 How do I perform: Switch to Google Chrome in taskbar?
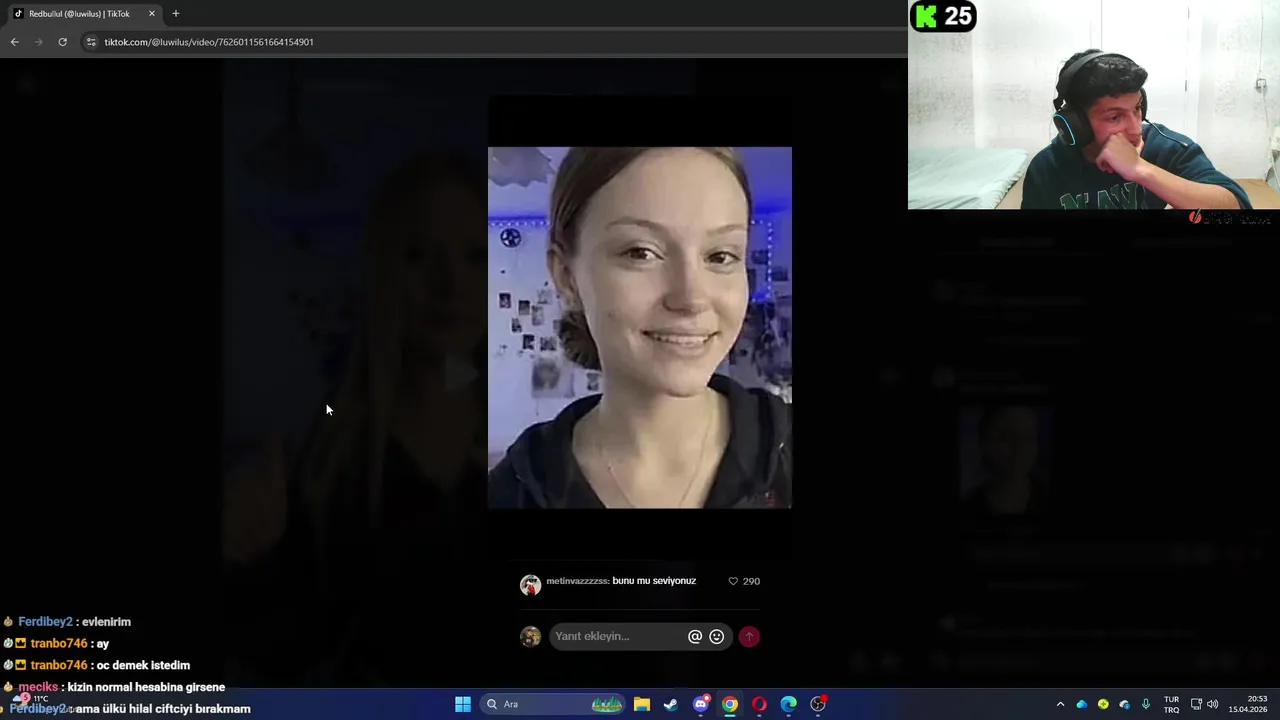pos(730,704)
